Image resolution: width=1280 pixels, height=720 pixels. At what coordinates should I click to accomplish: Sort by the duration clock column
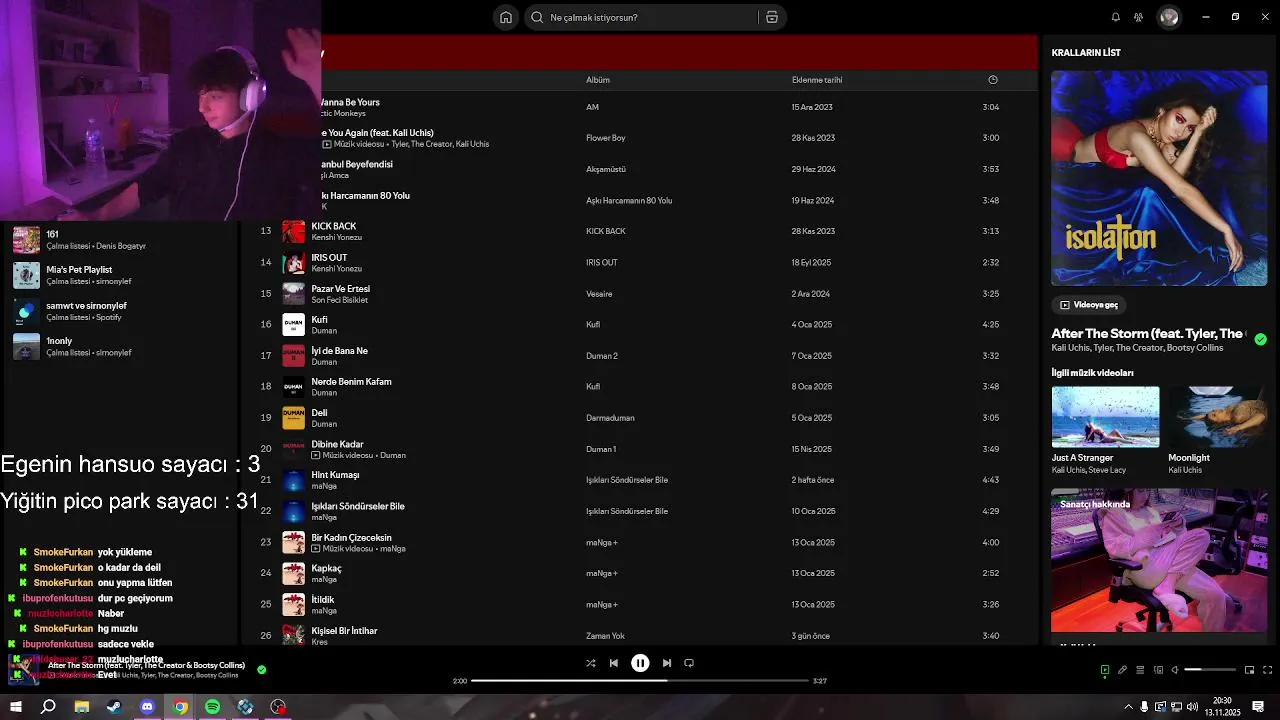point(993,80)
